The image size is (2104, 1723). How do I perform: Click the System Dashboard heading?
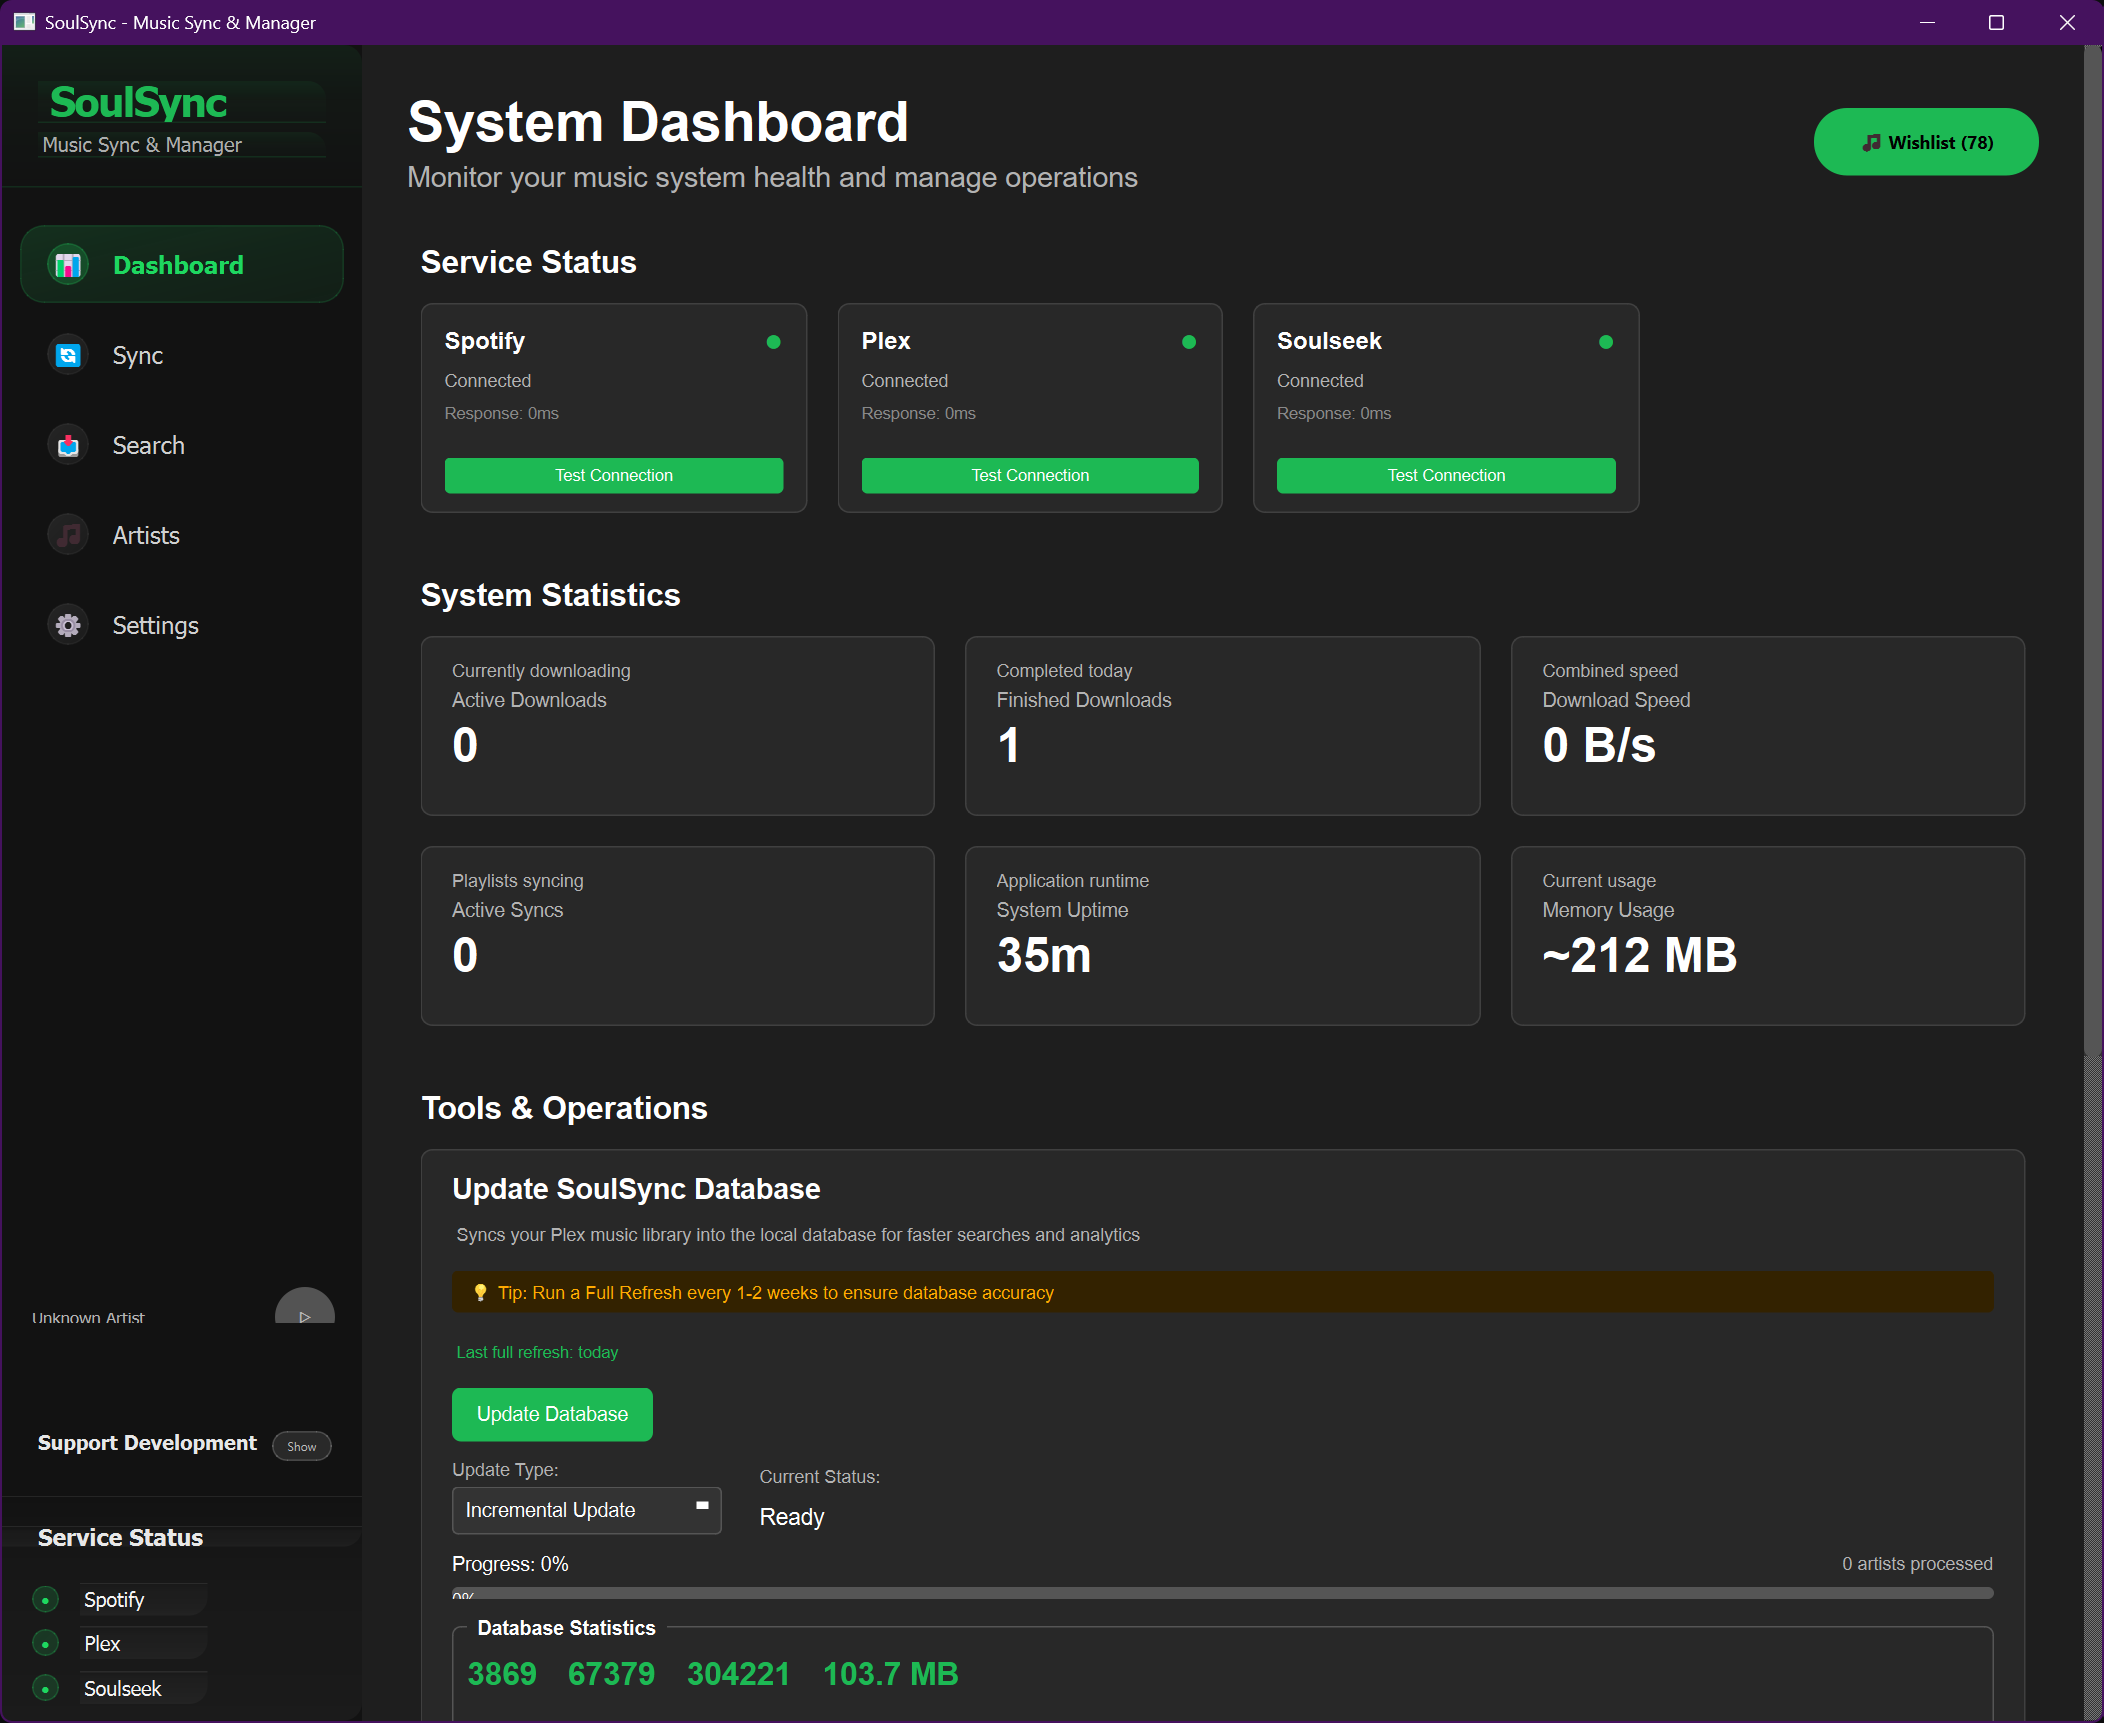tap(658, 122)
